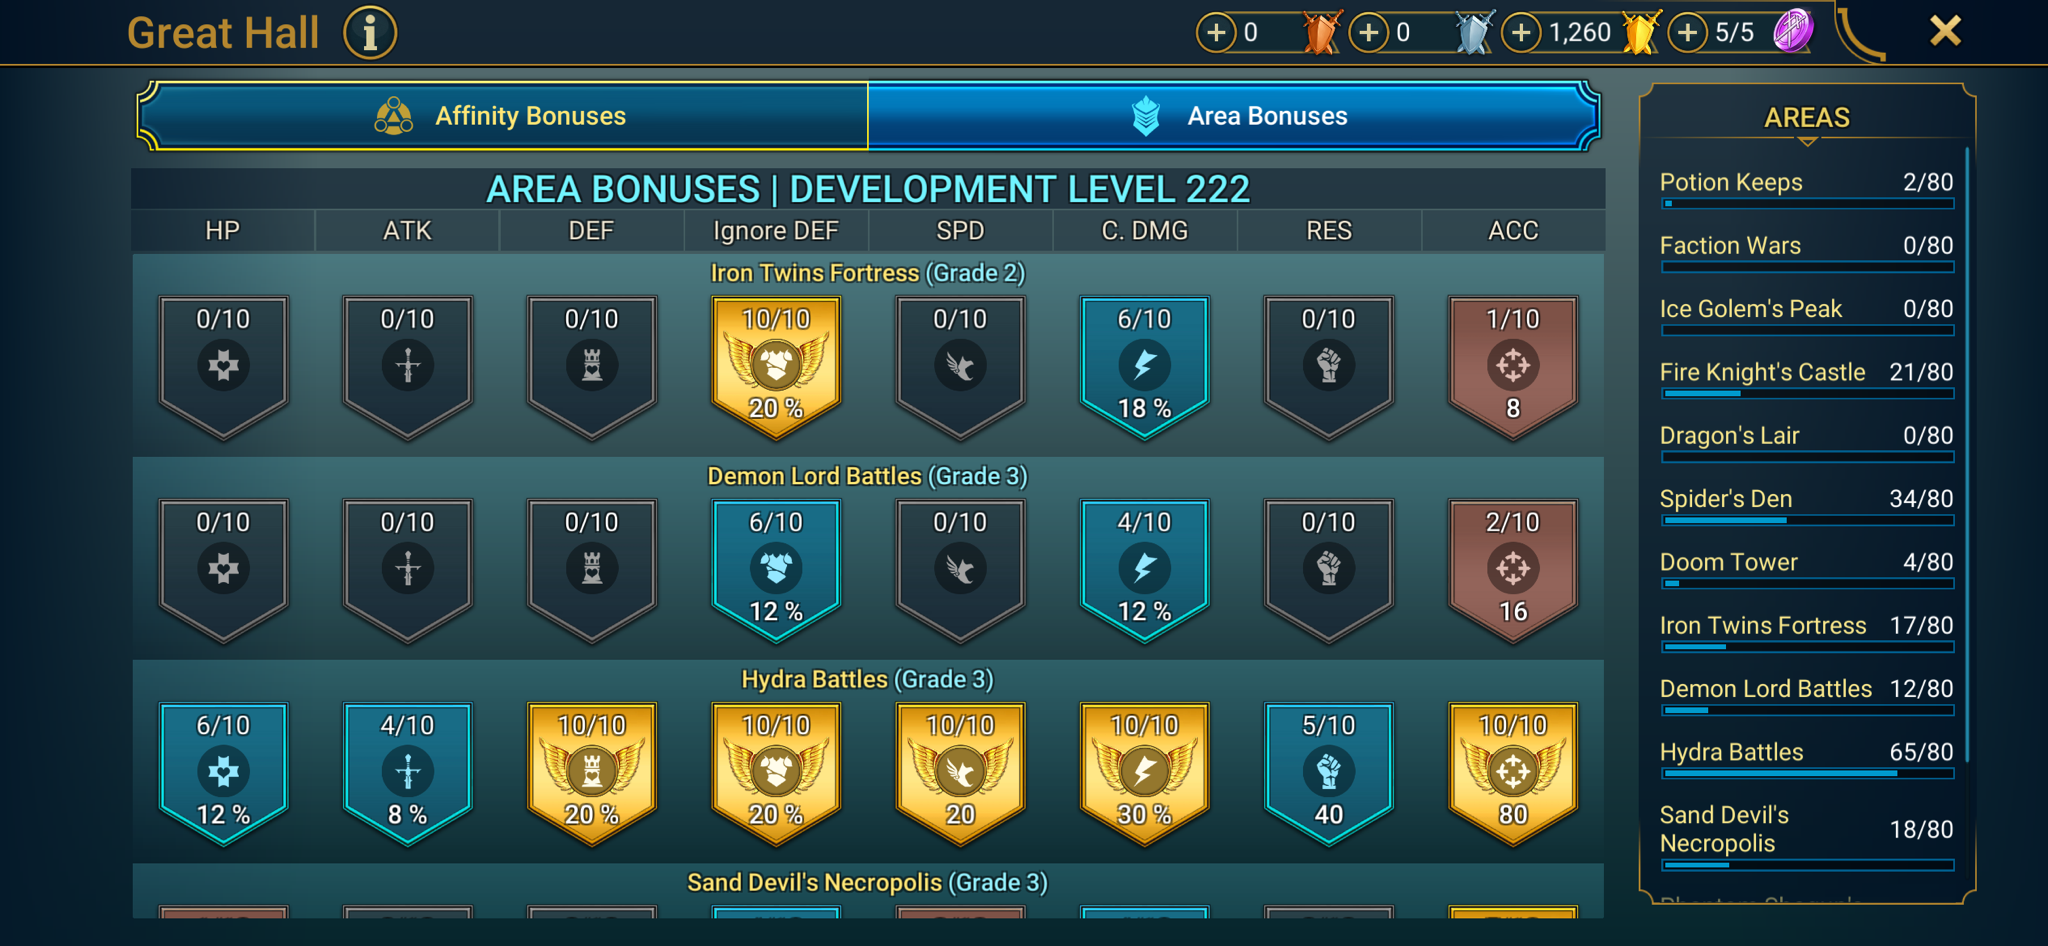Add bronze medals with plus icon
Screen dimensions: 2048x946
pos(1216,33)
